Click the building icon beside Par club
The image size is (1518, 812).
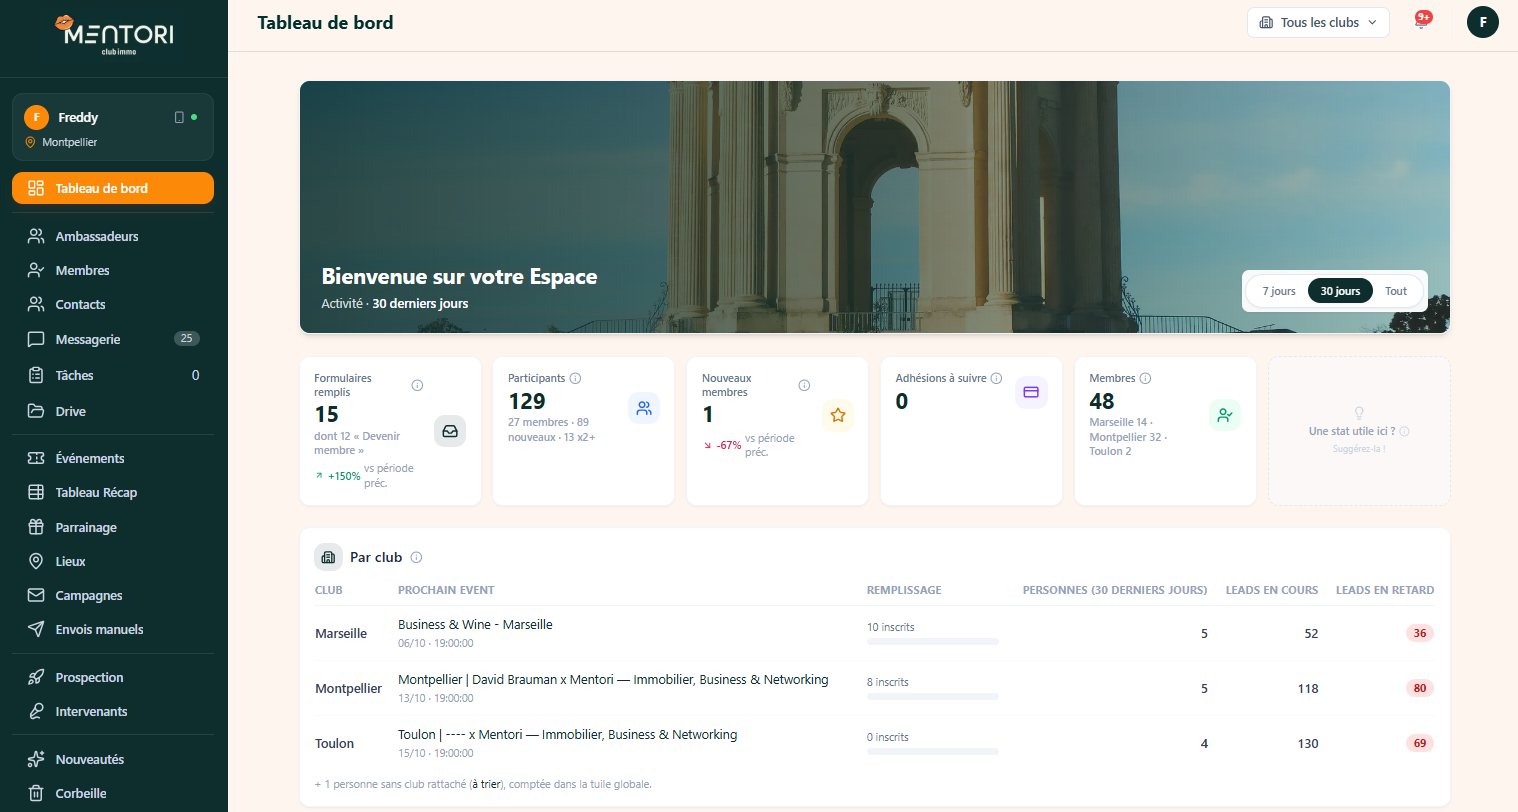[x=328, y=557]
